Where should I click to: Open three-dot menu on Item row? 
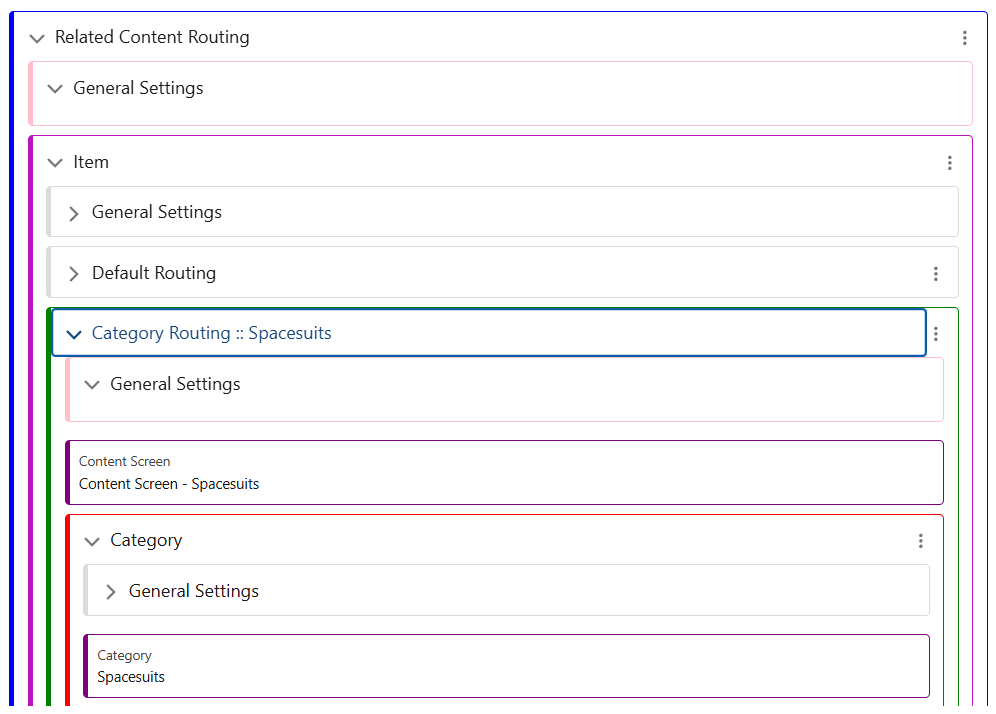coord(949,163)
